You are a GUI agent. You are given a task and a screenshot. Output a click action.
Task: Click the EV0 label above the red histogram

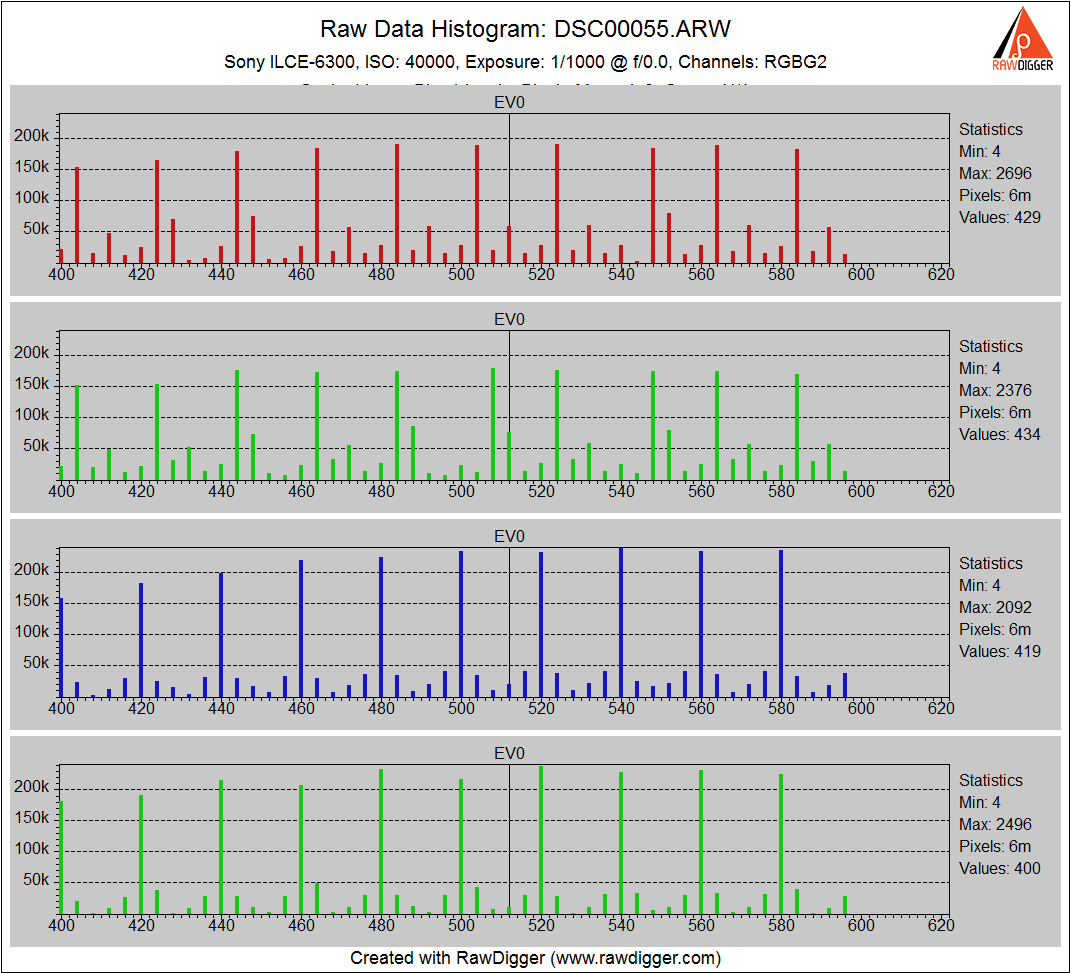tap(510, 102)
